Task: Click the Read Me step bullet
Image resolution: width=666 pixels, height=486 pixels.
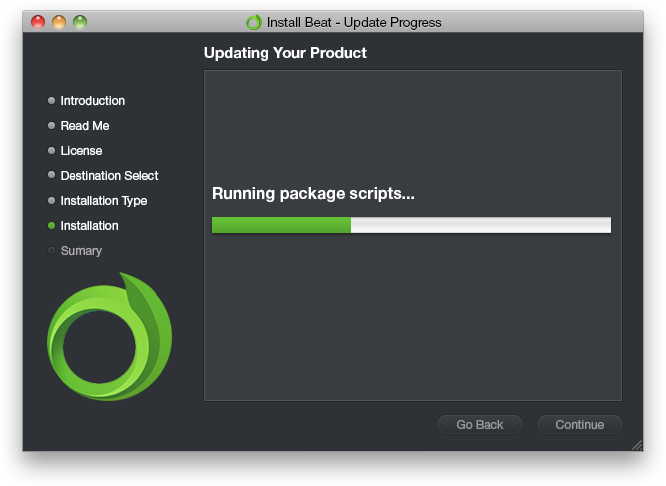Action: click(x=52, y=126)
